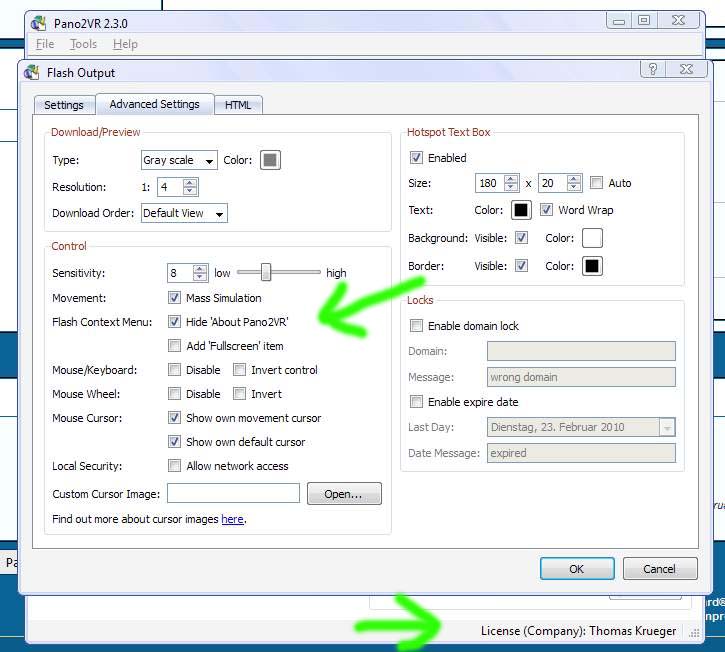Click the Custom Cursor Image text field

click(x=233, y=493)
